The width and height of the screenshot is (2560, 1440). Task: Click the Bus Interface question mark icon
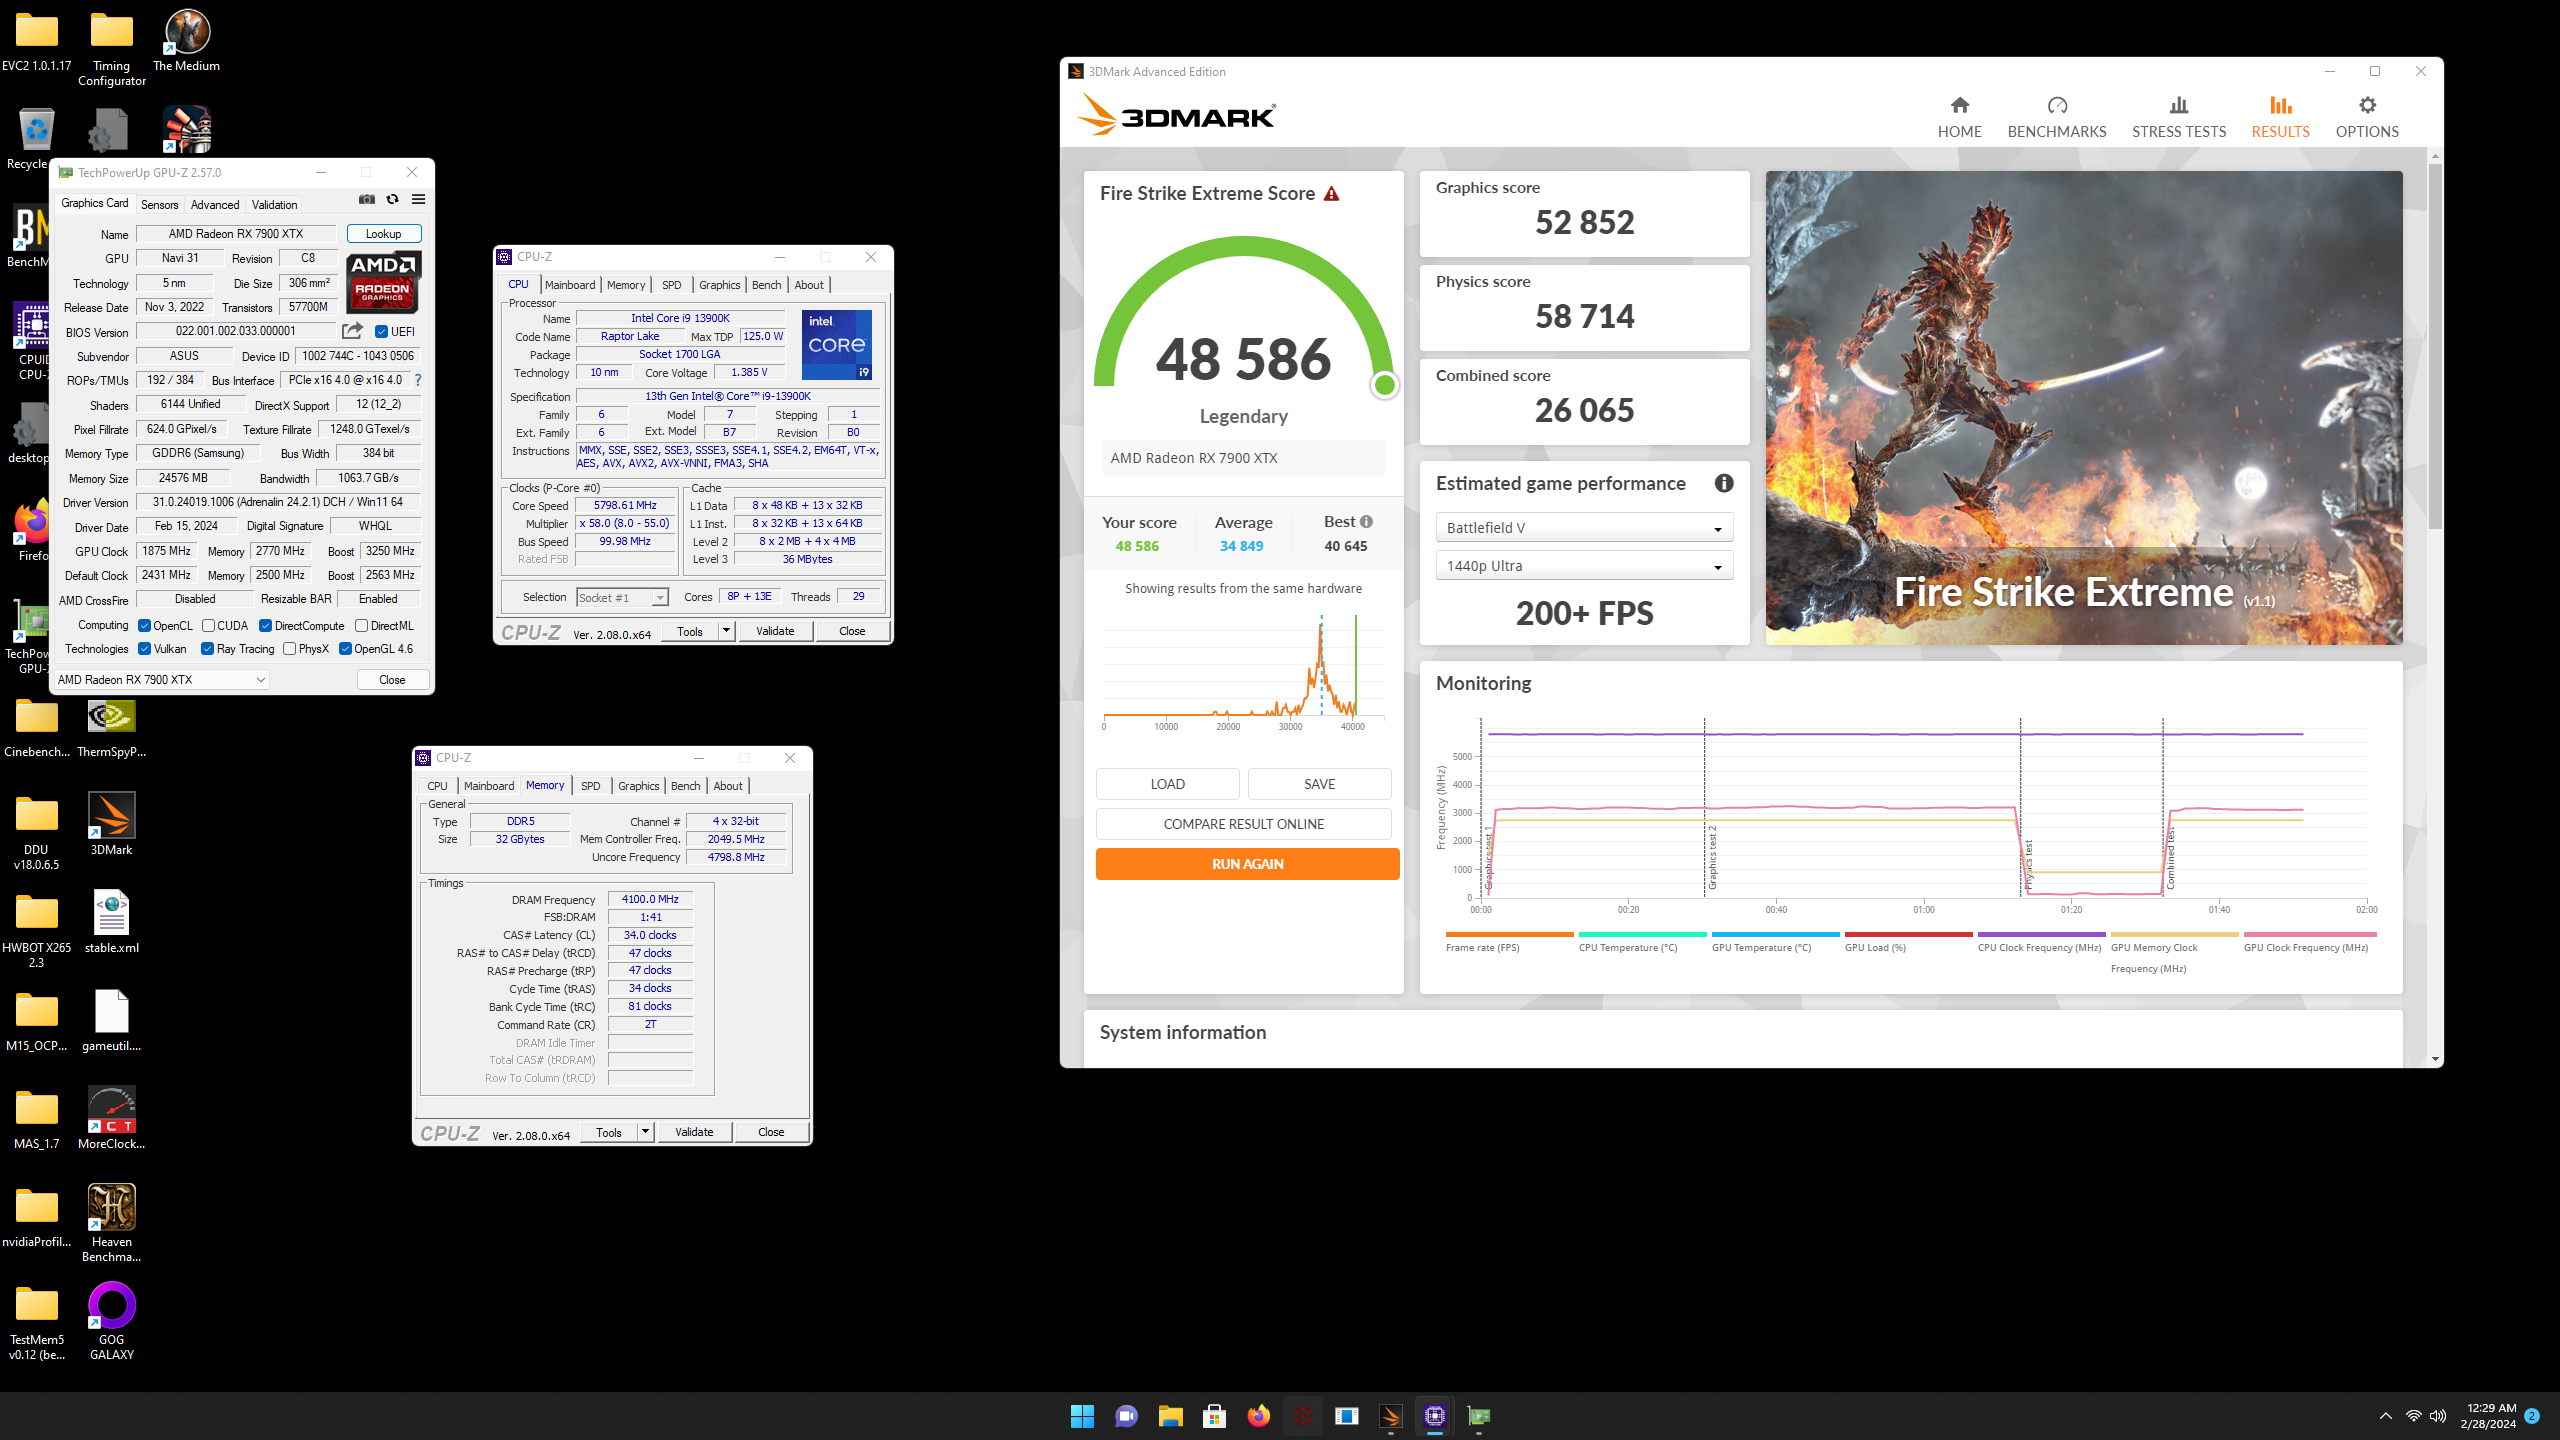[x=418, y=380]
